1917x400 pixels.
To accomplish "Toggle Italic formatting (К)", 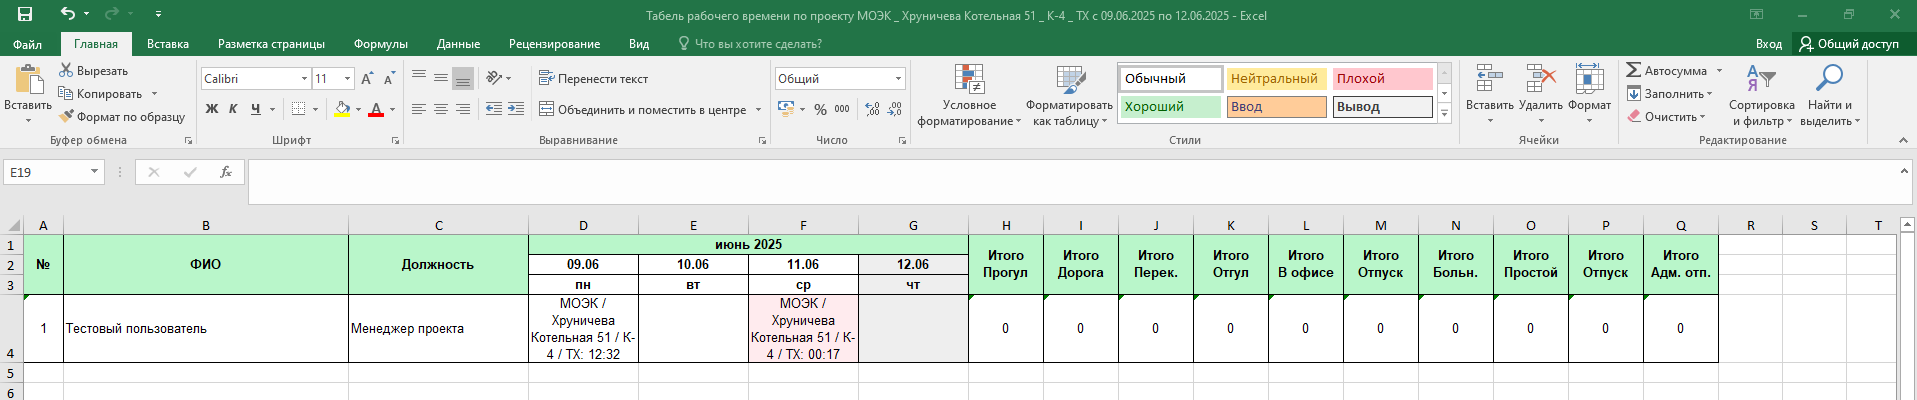I will click(x=233, y=109).
